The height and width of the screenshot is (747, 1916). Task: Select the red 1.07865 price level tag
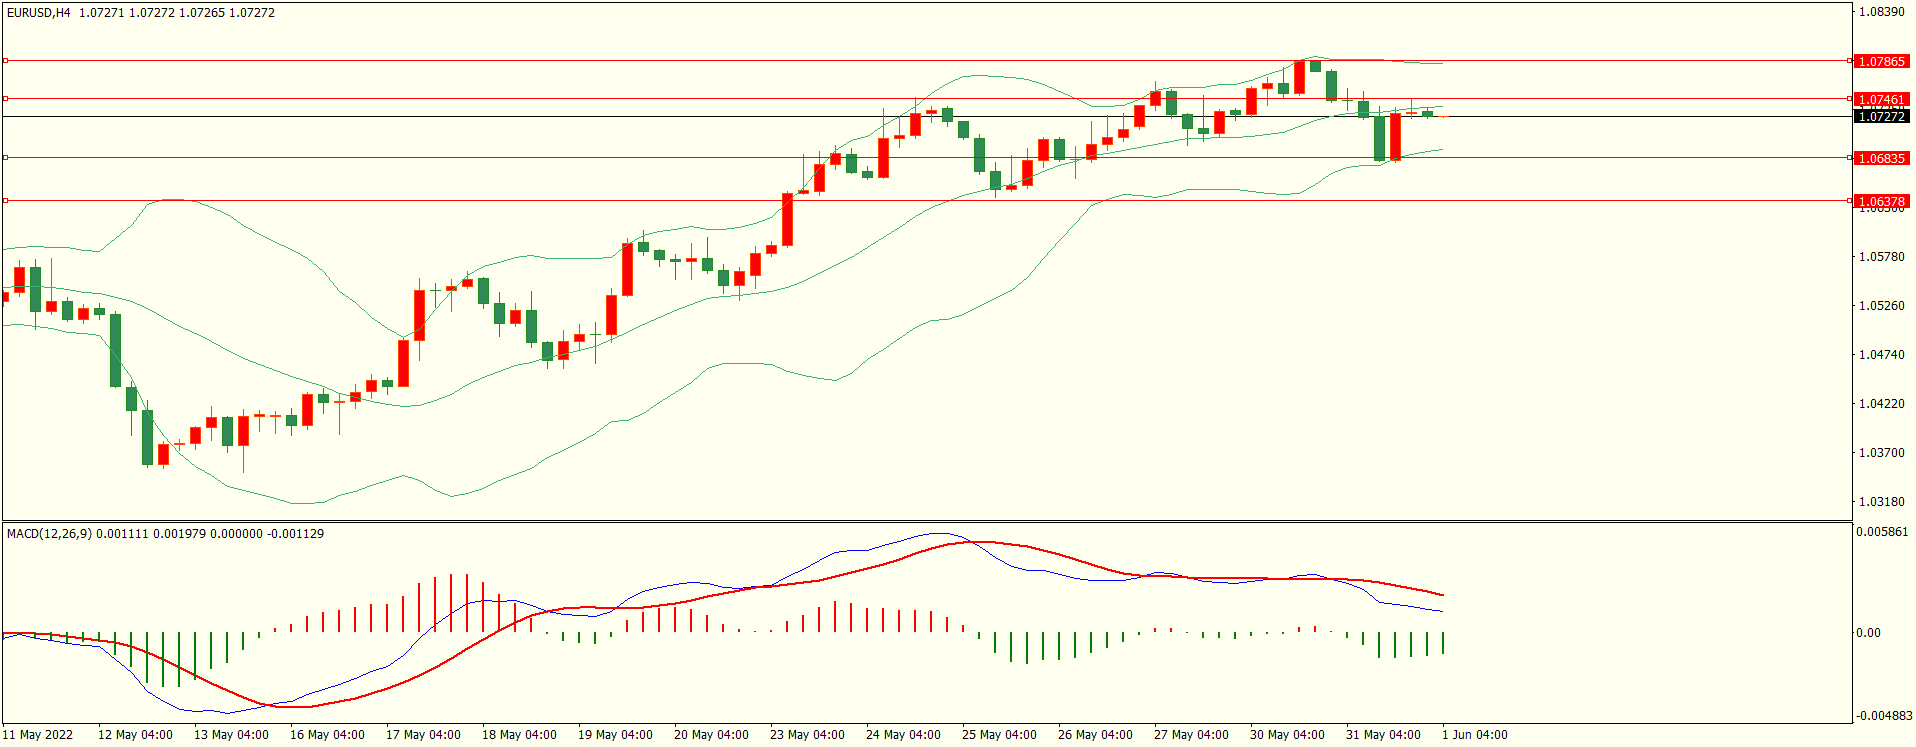[x=1881, y=62]
